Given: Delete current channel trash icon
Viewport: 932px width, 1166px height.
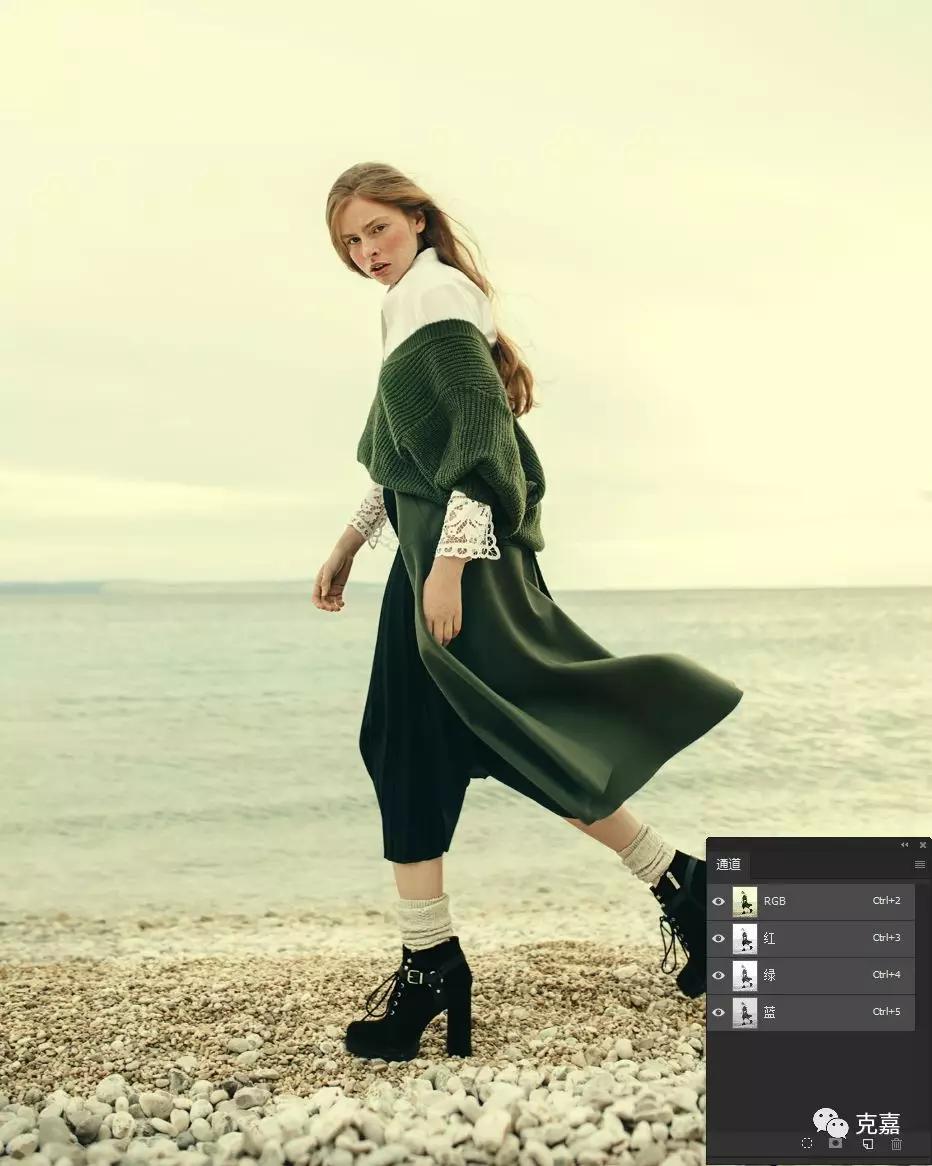Looking at the screenshot, I should point(896,1144).
